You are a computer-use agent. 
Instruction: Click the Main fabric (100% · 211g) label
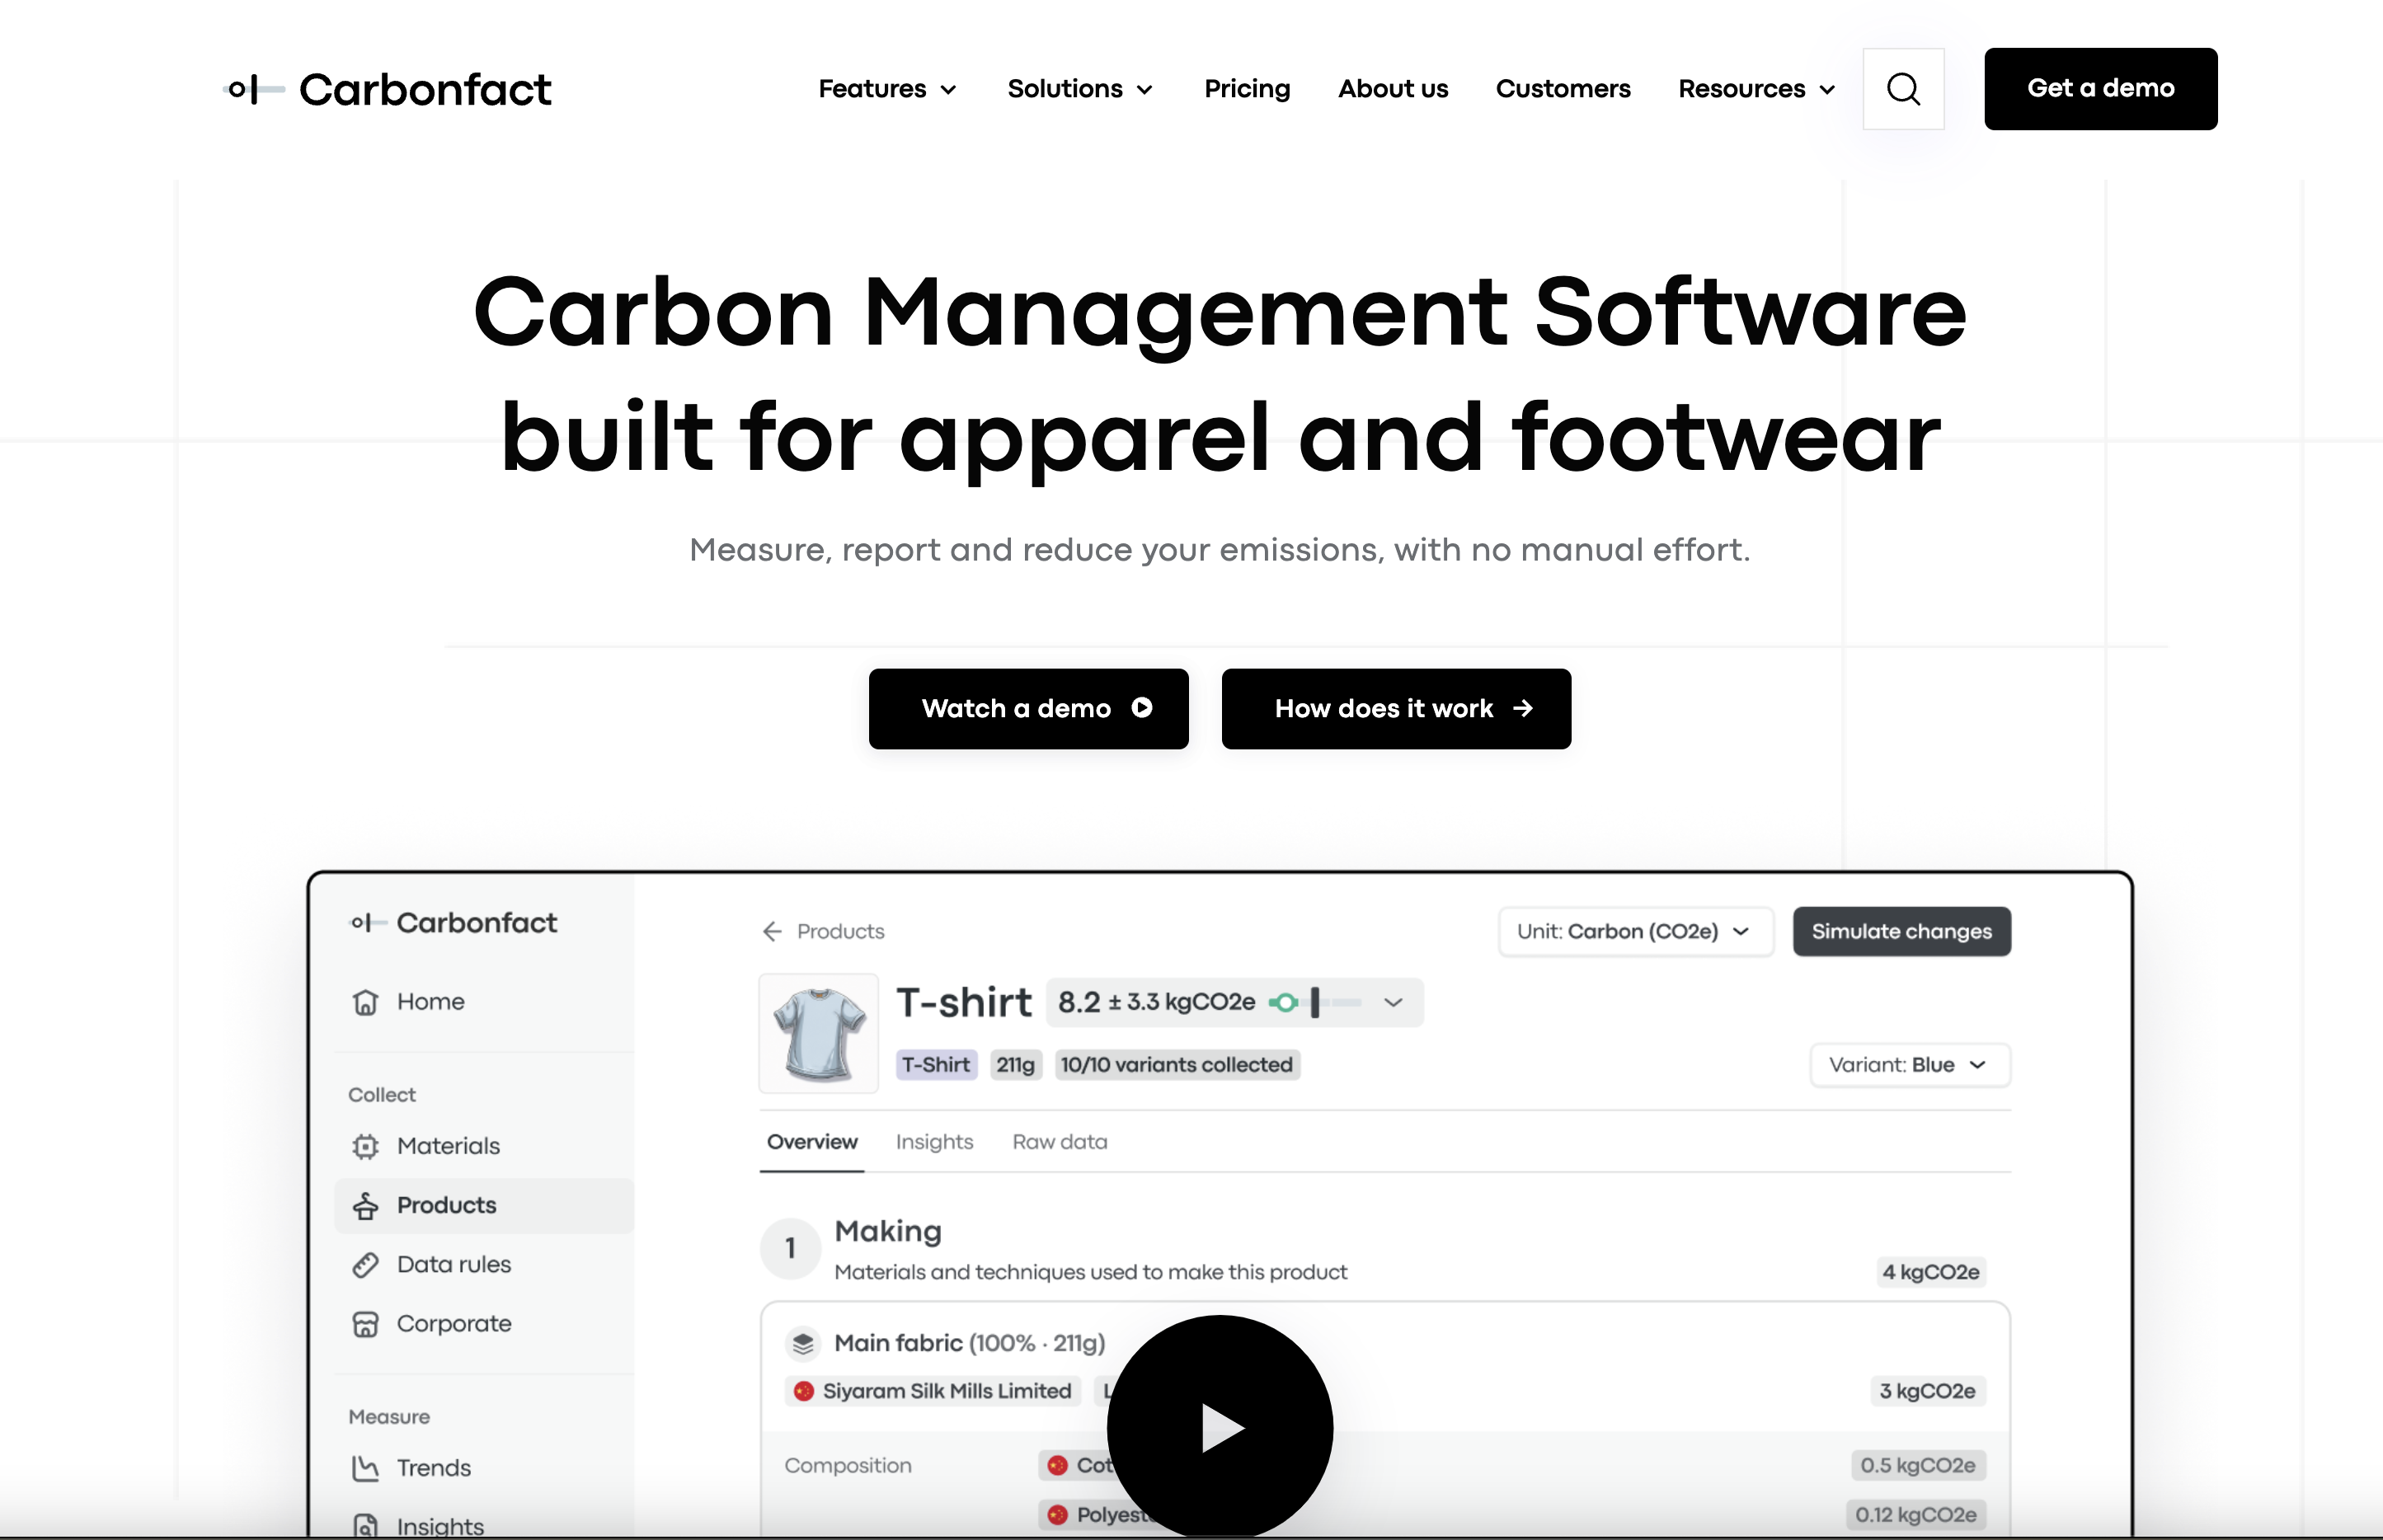point(969,1344)
